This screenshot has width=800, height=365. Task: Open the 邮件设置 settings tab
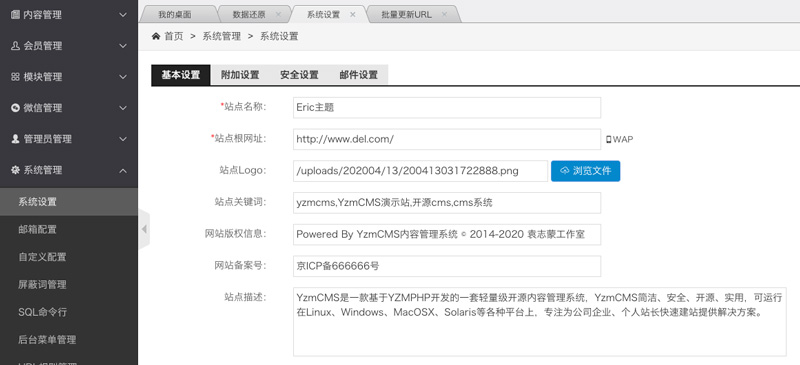[x=358, y=75]
